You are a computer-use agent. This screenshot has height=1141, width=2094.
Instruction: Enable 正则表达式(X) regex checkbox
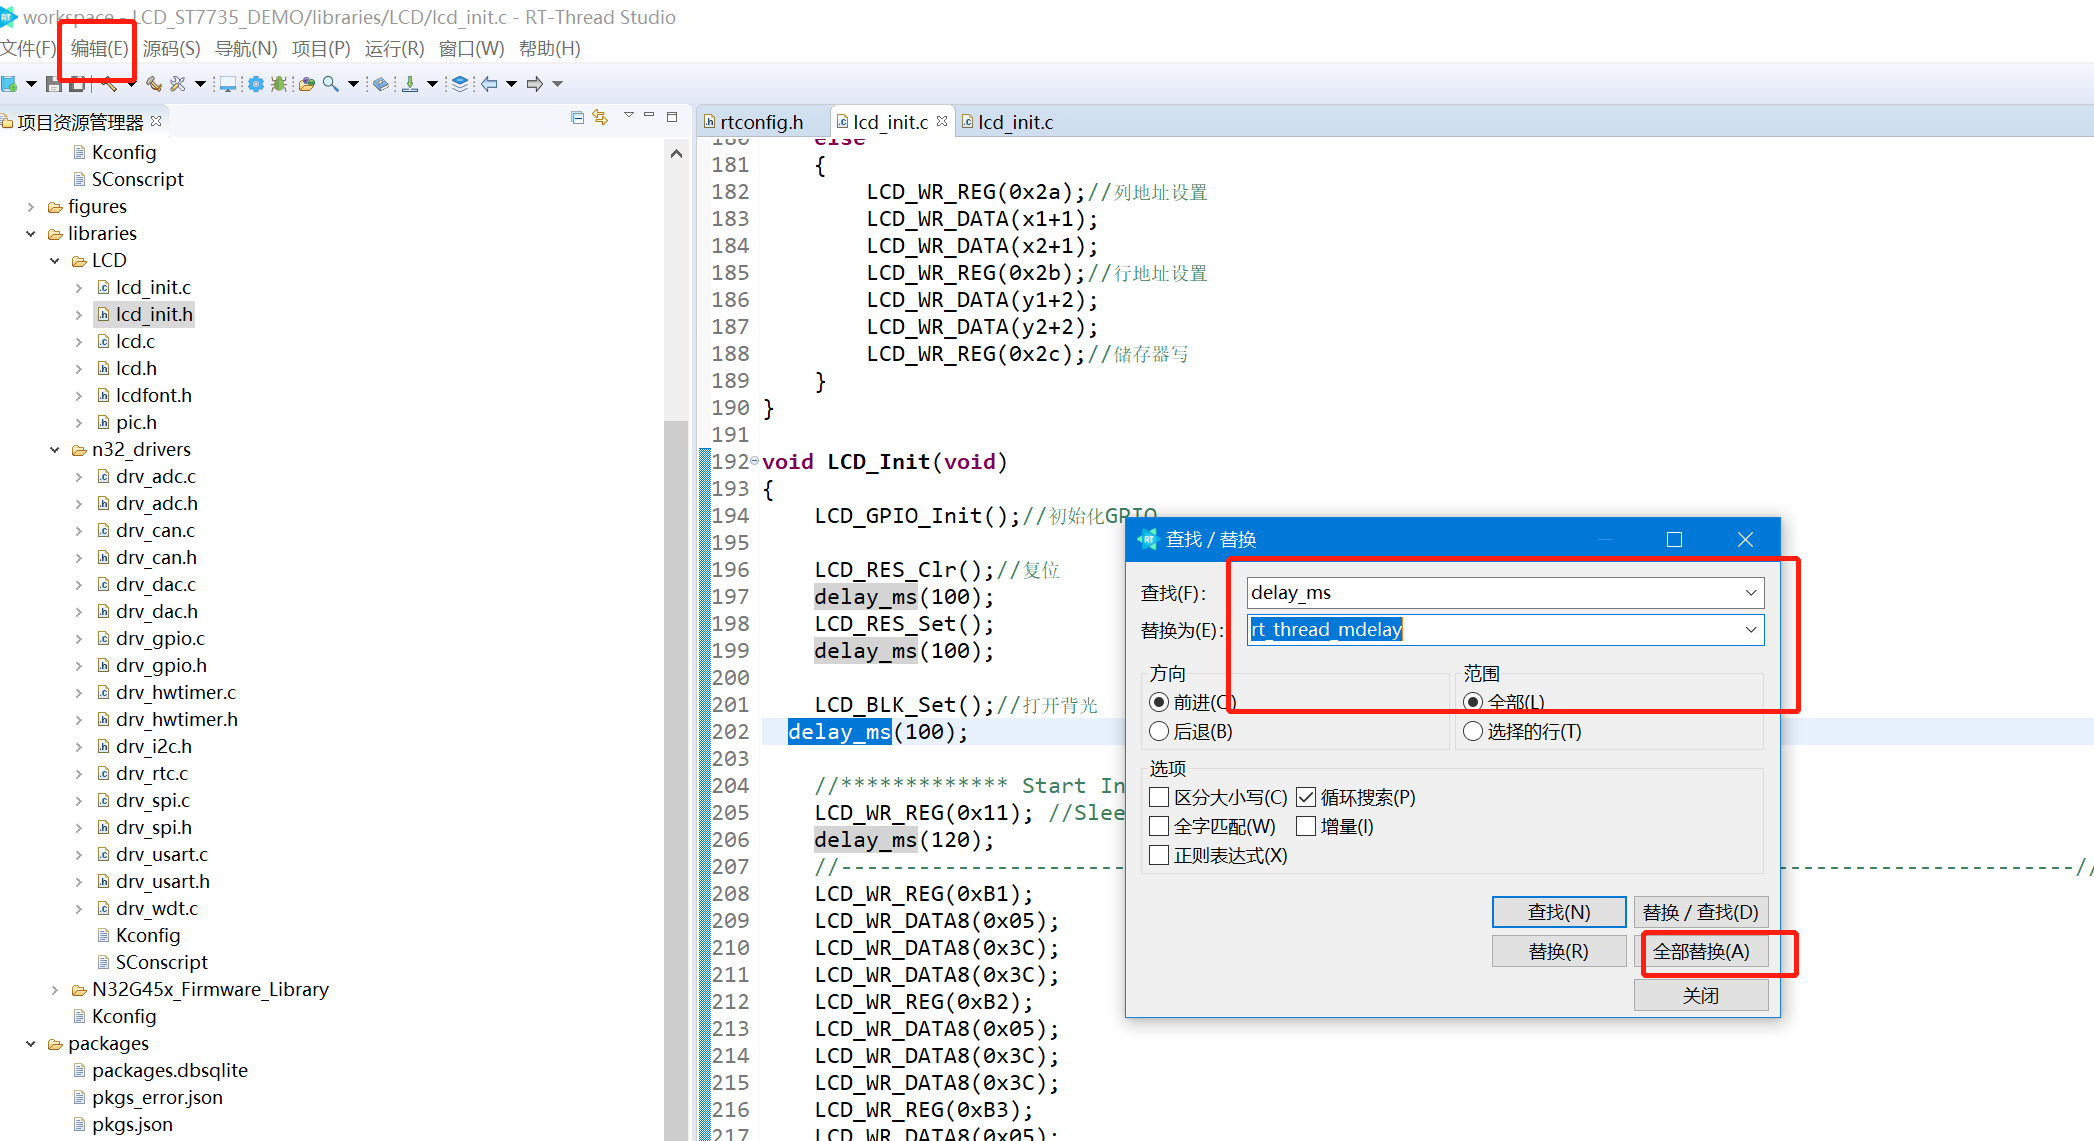[x=1159, y=855]
